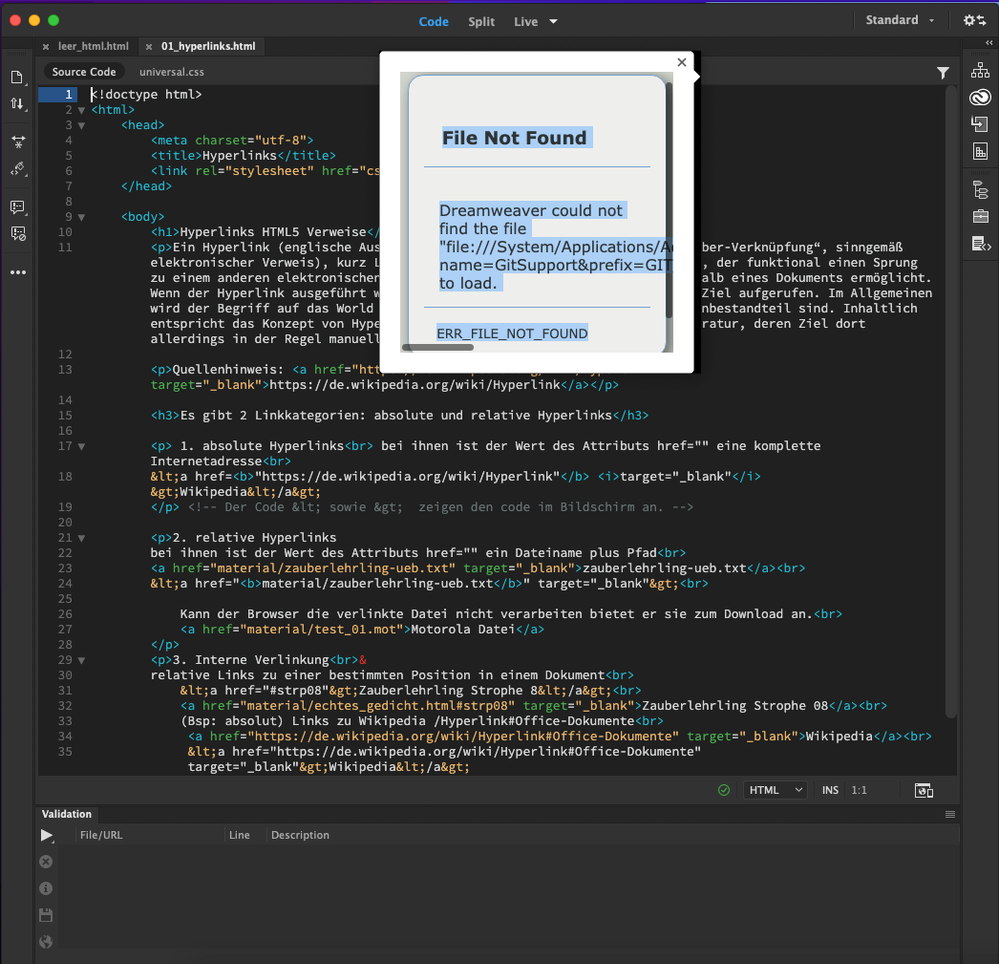This screenshot has width=999, height=964.
Task: Open the Files panel icon
Action: point(979,70)
